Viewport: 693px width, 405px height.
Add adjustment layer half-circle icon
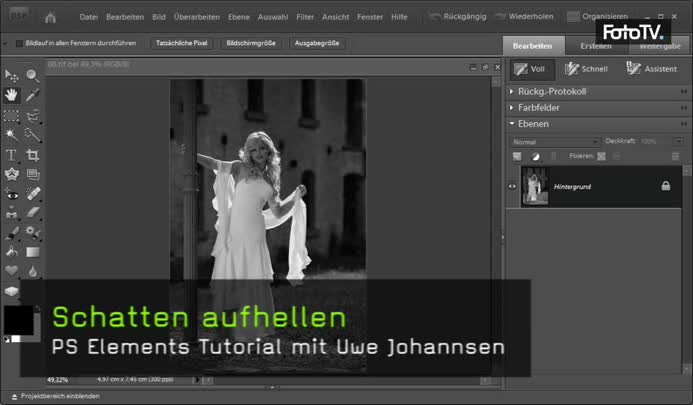(x=535, y=156)
